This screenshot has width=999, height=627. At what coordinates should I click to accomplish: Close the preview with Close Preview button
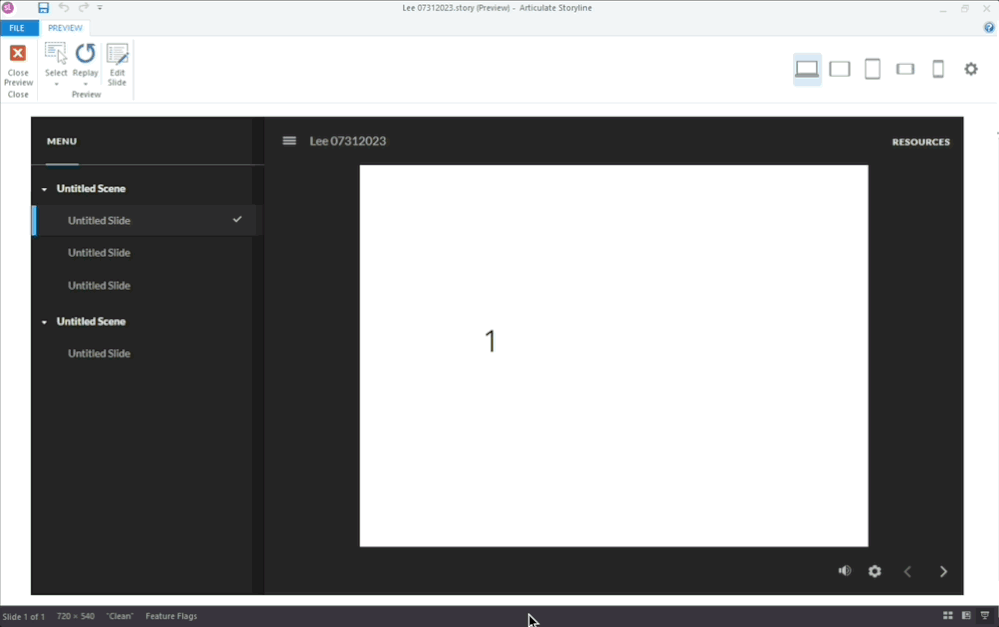pos(18,65)
